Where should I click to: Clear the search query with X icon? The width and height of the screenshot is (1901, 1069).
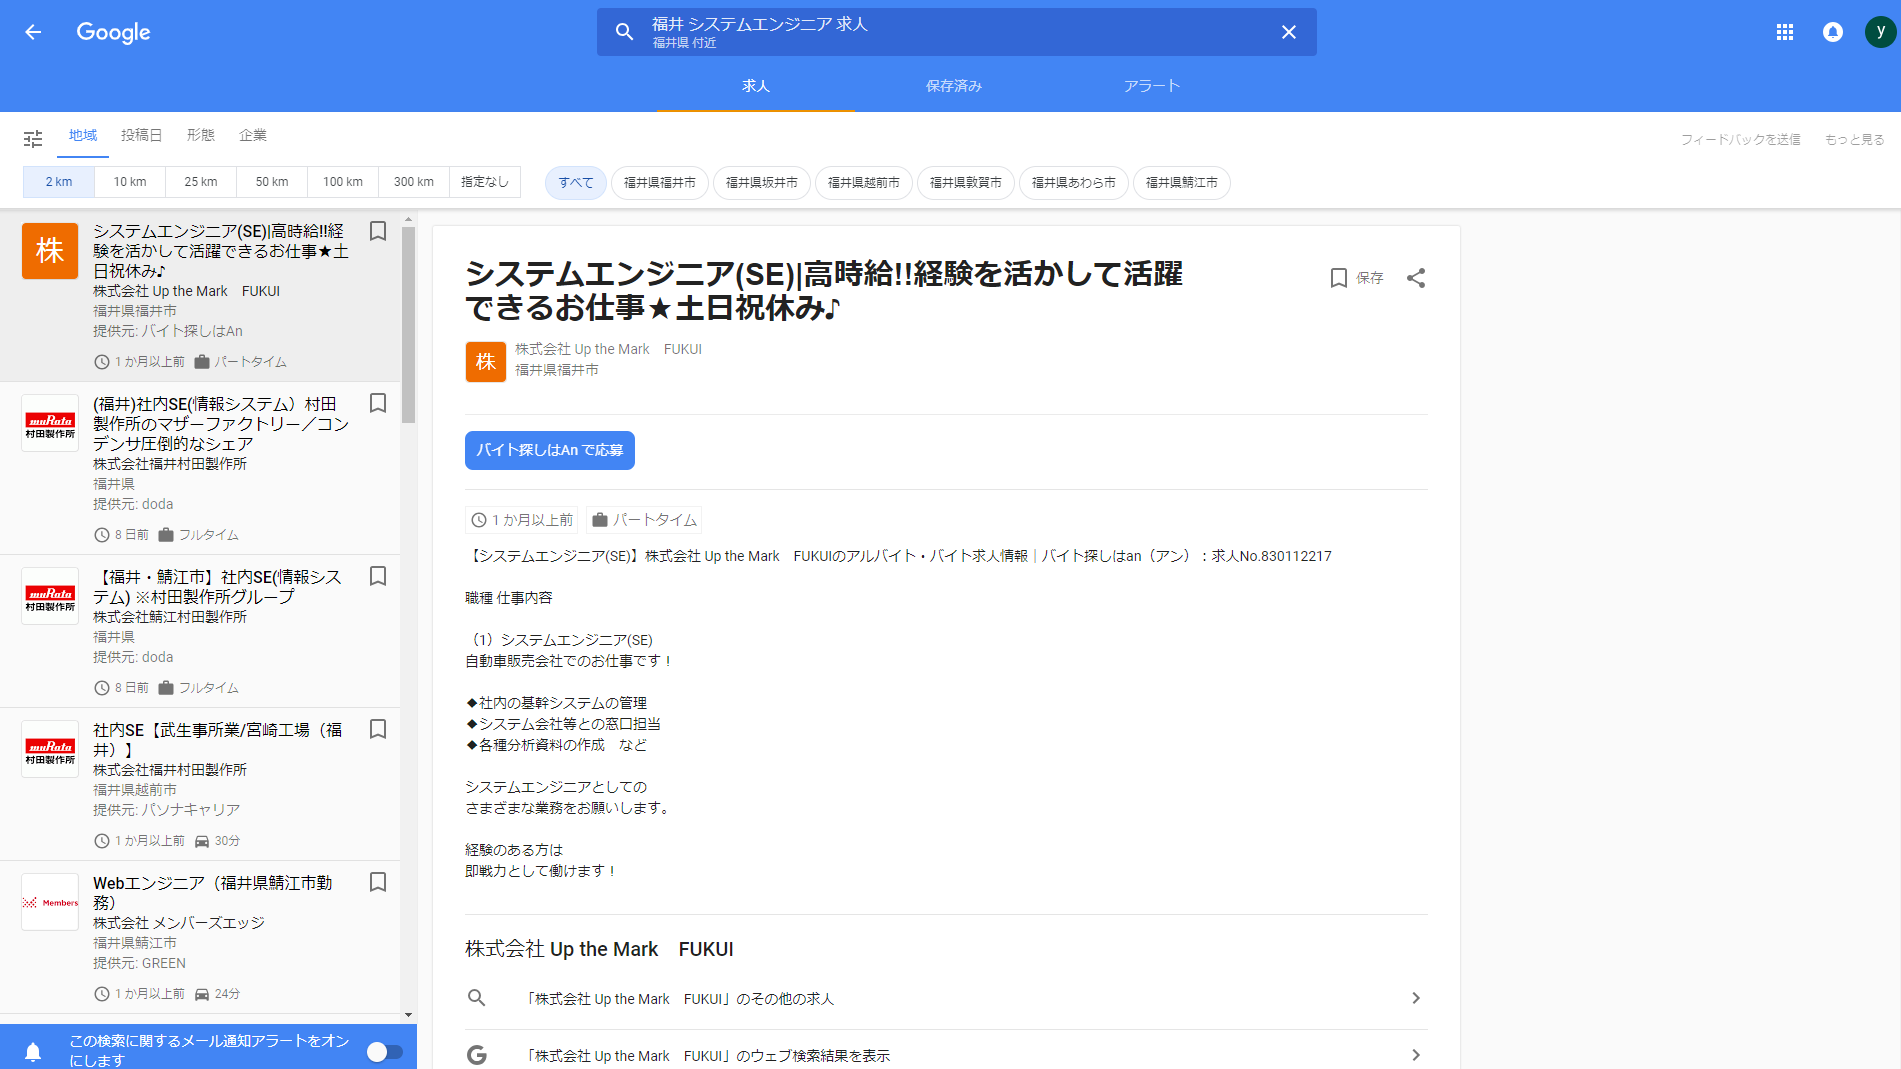pyautogui.click(x=1289, y=32)
